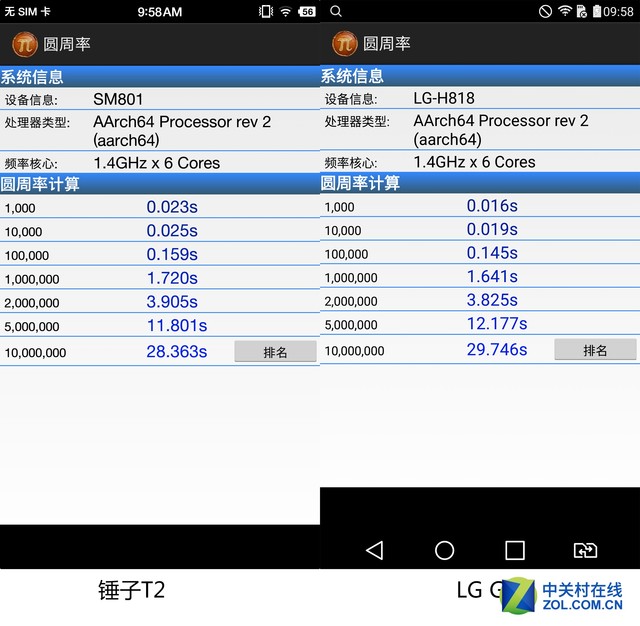Viewport: 640px width, 626px height.
Task: Tap the vibrate mode icon in left status bar
Action: click(x=265, y=12)
